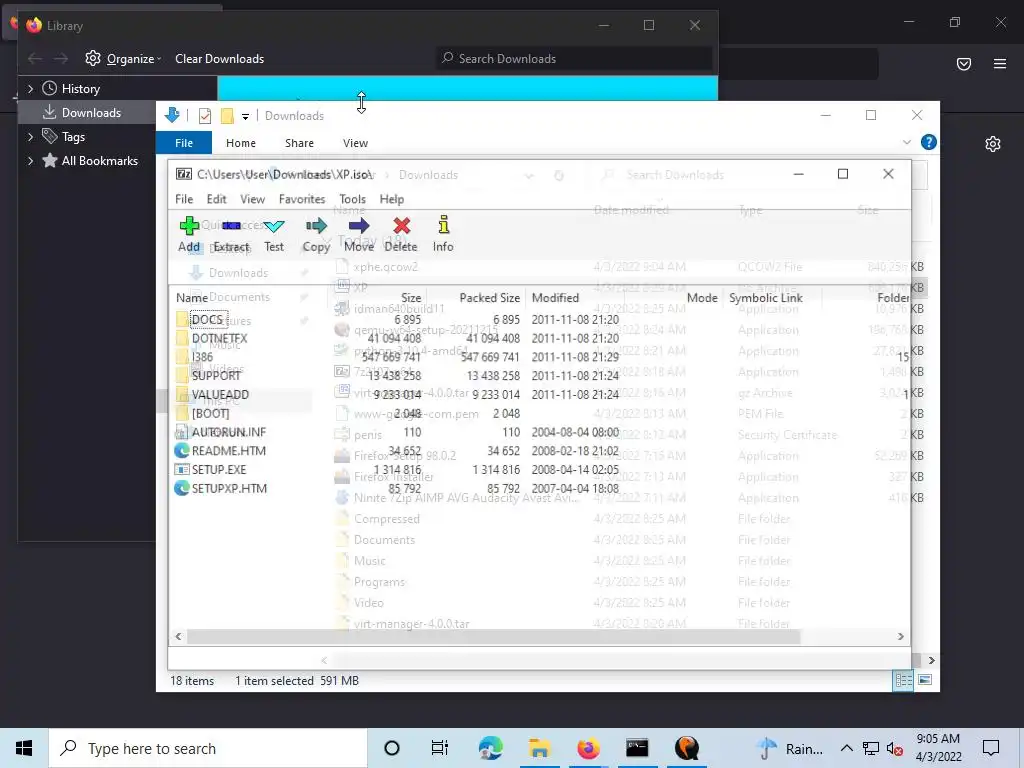Click the 7-Zip Move toolbar icon

[x=359, y=226]
